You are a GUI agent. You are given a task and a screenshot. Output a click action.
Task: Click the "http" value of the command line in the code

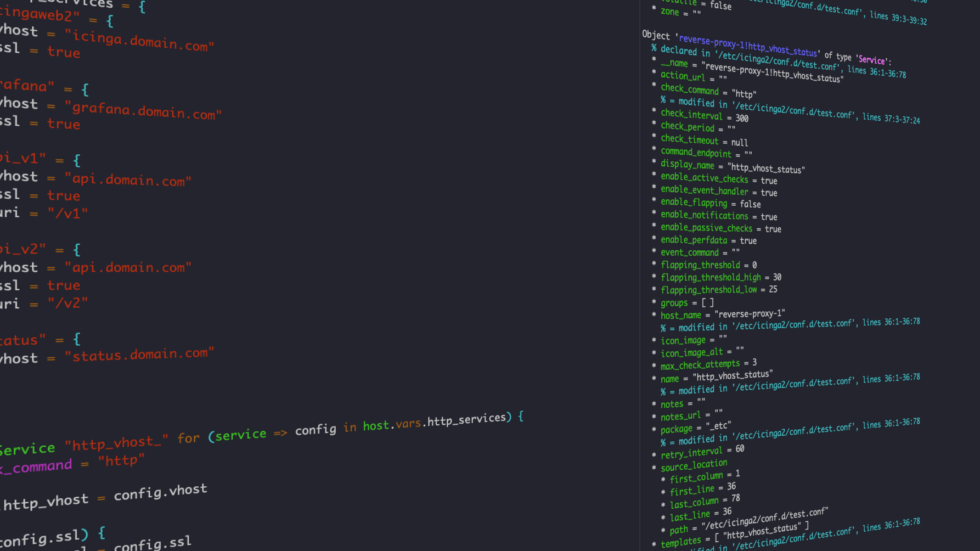[x=121, y=461]
